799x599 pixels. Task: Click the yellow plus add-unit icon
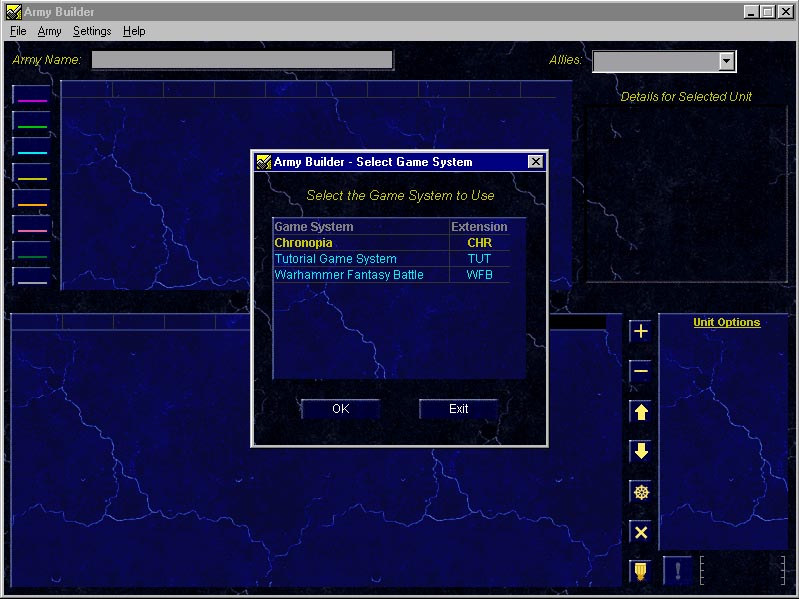pos(641,332)
